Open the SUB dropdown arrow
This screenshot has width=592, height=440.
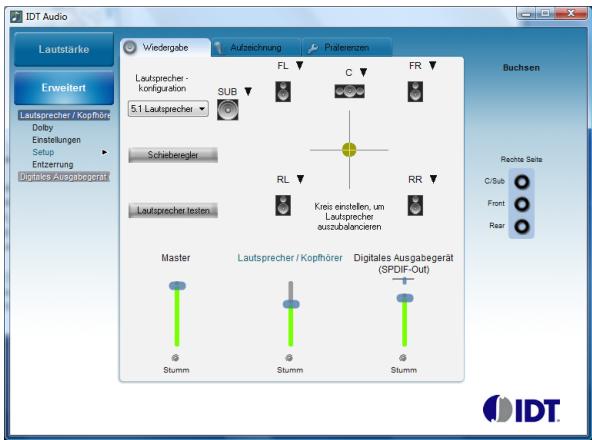(x=248, y=91)
